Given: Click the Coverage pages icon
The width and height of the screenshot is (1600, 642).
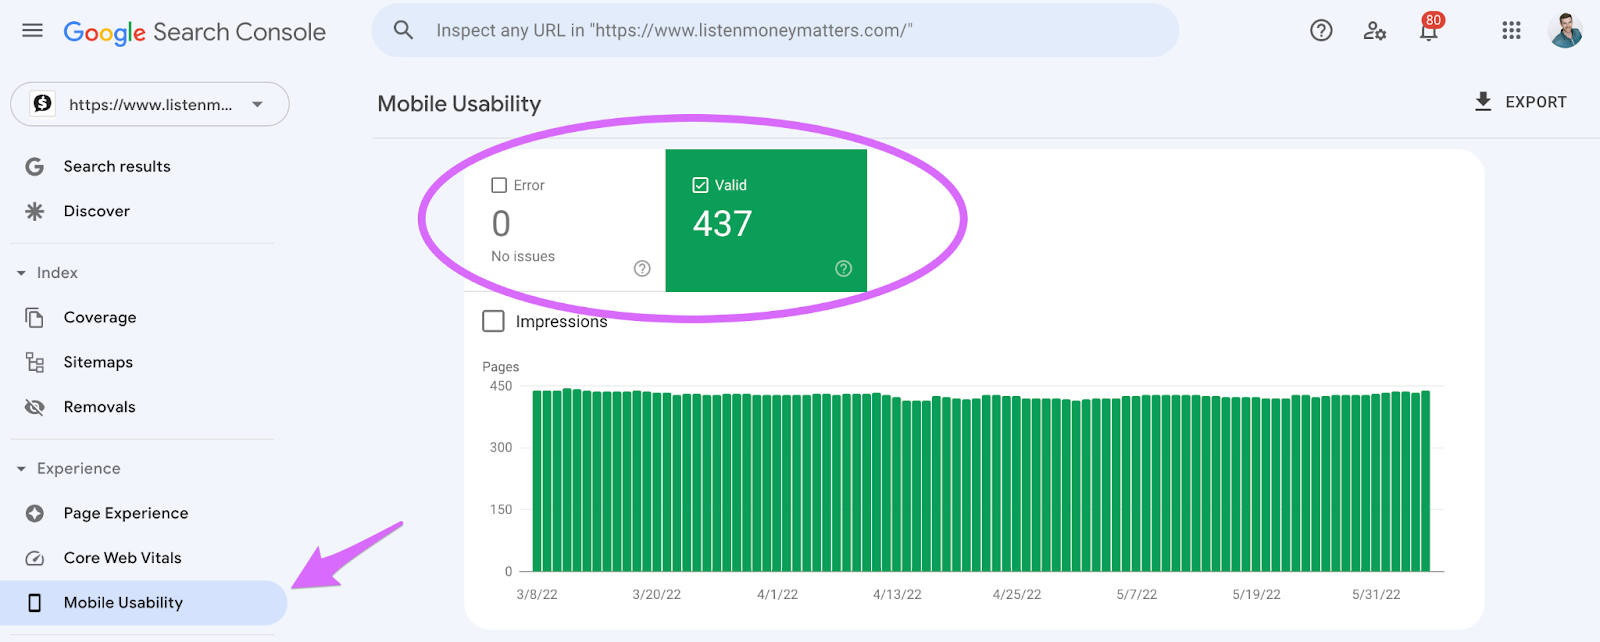Looking at the screenshot, I should pos(34,318).
